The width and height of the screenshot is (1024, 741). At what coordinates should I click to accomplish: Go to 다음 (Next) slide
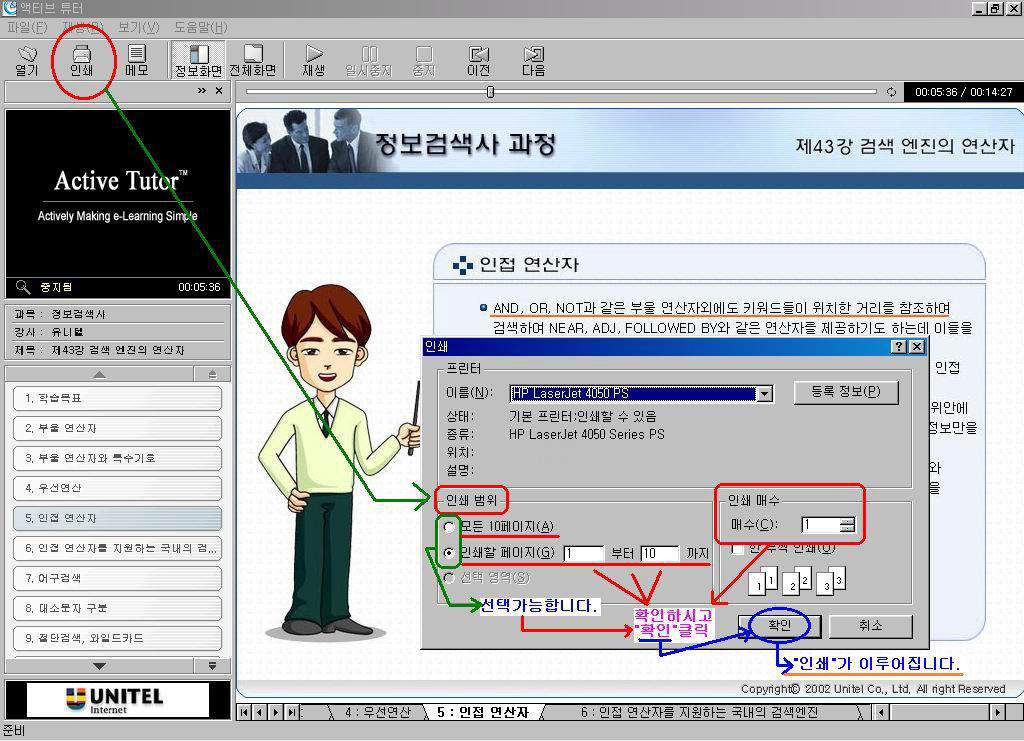pos(534,60)
